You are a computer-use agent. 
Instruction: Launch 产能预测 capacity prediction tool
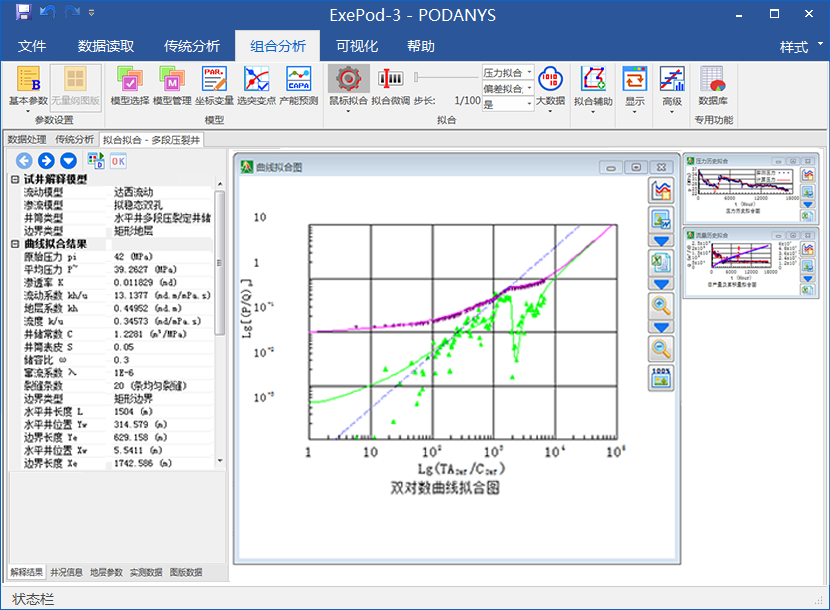click(x=298, y=85)
